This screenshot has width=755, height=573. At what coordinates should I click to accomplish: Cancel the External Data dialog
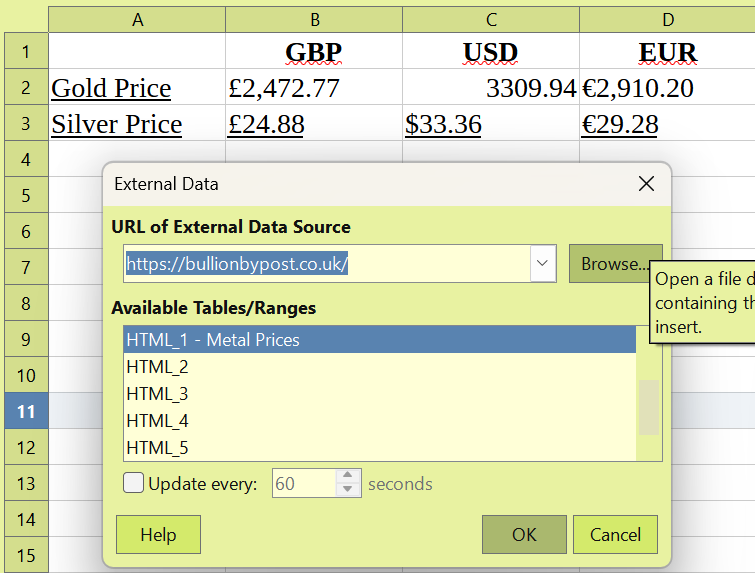coord(615,534)
